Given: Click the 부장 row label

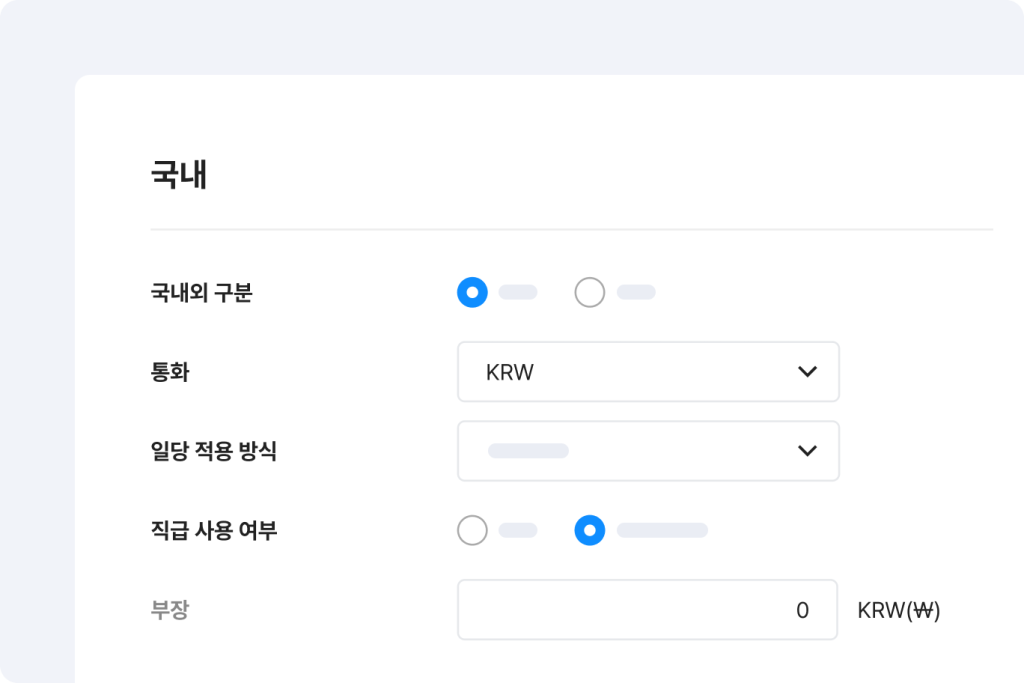Looking at the screenshot, I should 170,610.
